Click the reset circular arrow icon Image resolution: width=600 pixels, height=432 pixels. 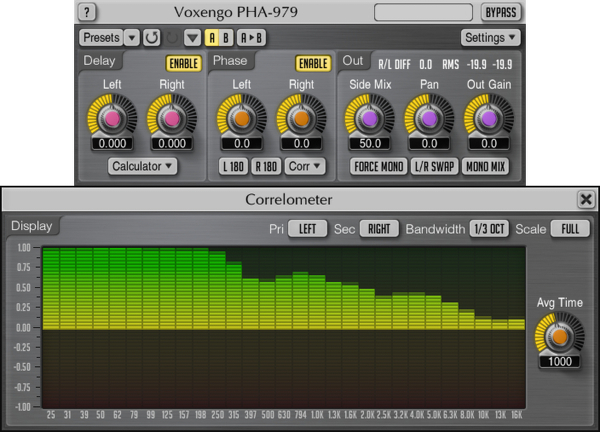point(151,38)
